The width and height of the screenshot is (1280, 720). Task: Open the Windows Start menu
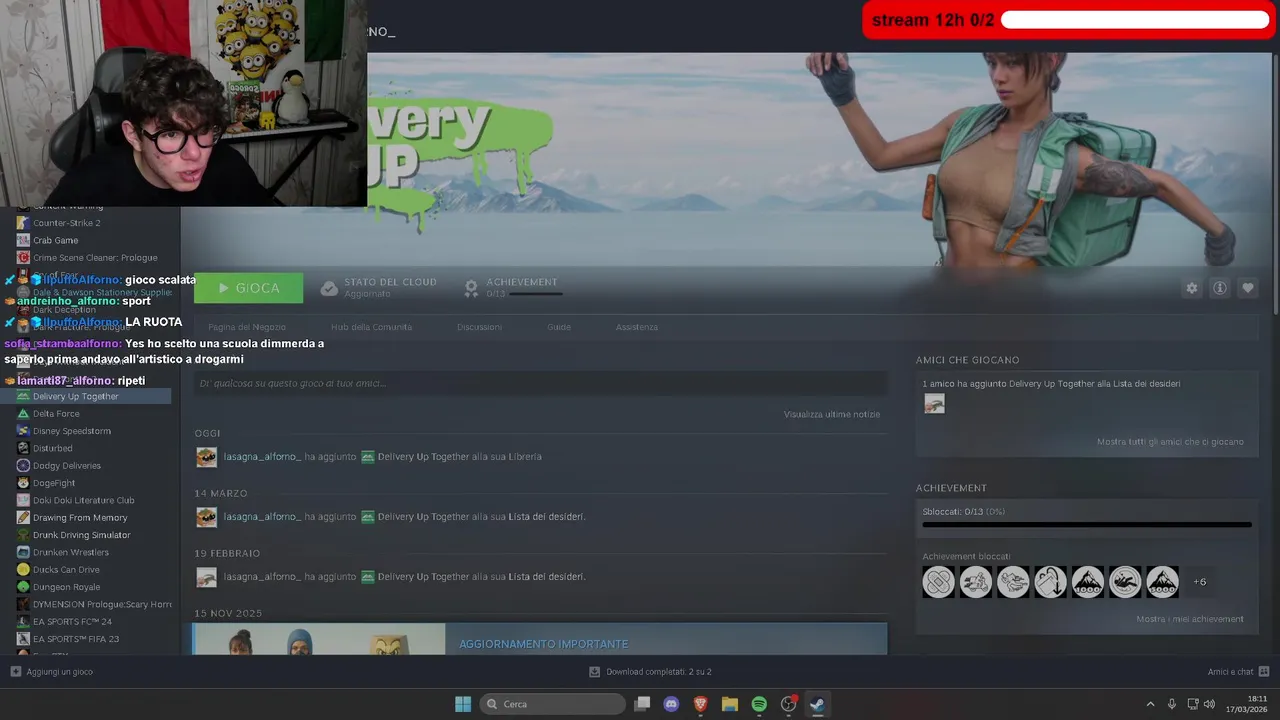click(x=463, y=704)
